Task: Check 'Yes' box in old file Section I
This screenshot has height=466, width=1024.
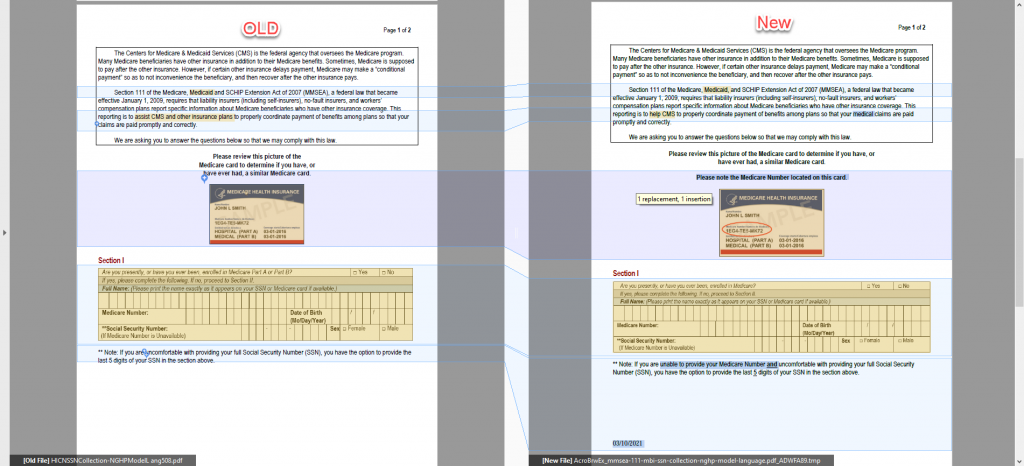Action: [355, 272]
